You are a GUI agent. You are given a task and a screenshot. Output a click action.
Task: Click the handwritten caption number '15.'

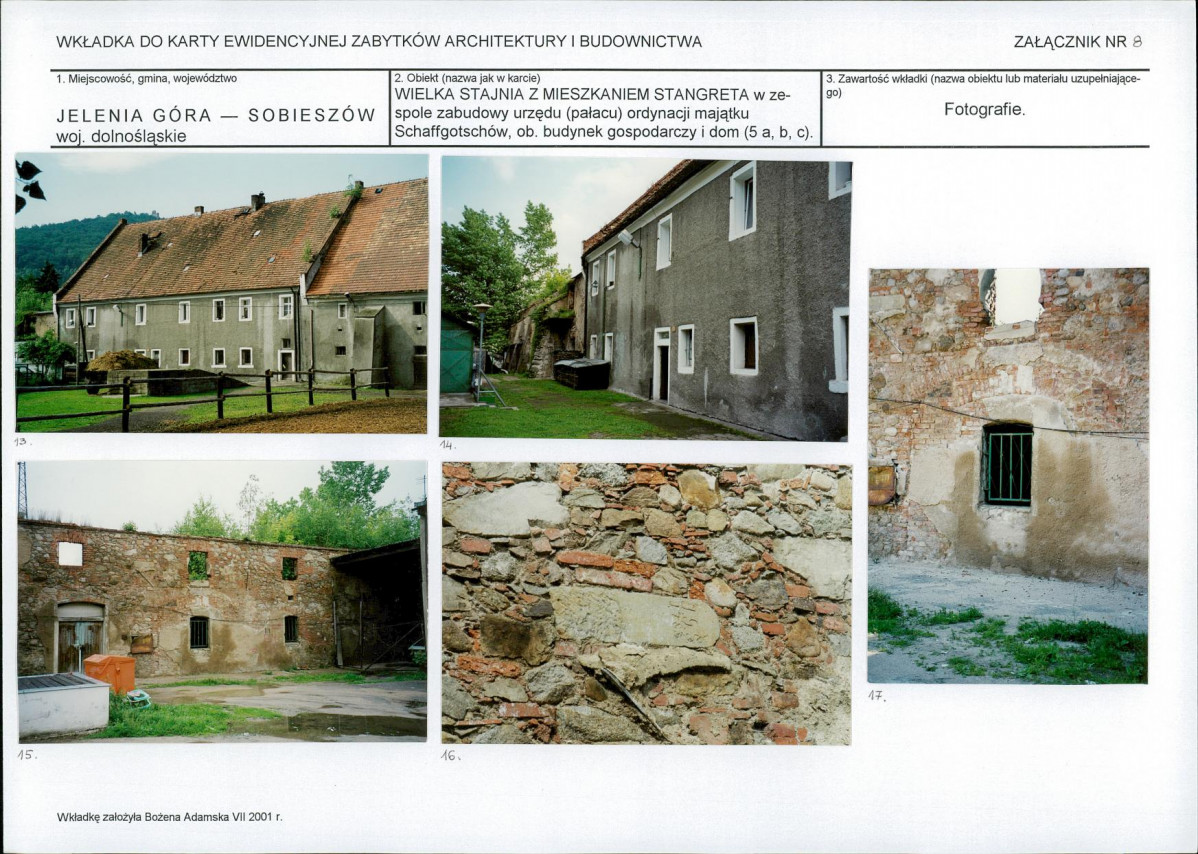tap(28, 754)
